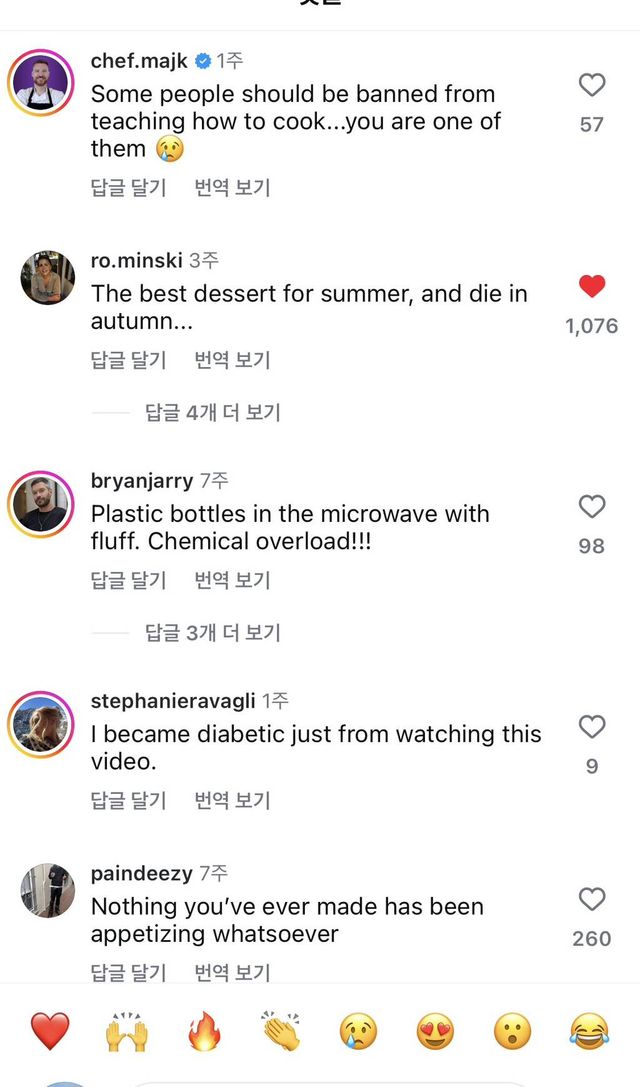Open paindeezy's profile picture
This screenshot has width=640, height=1087.
tap(47, 891)
